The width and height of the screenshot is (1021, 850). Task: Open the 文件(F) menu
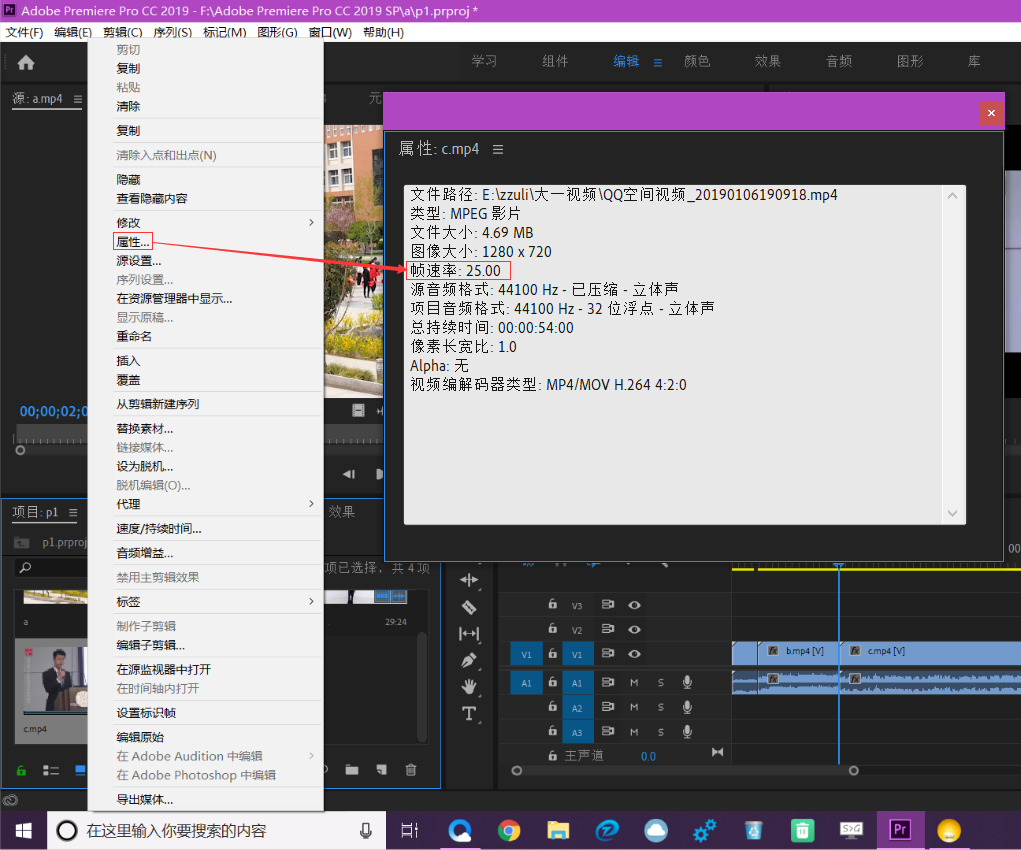coord(24,33)
